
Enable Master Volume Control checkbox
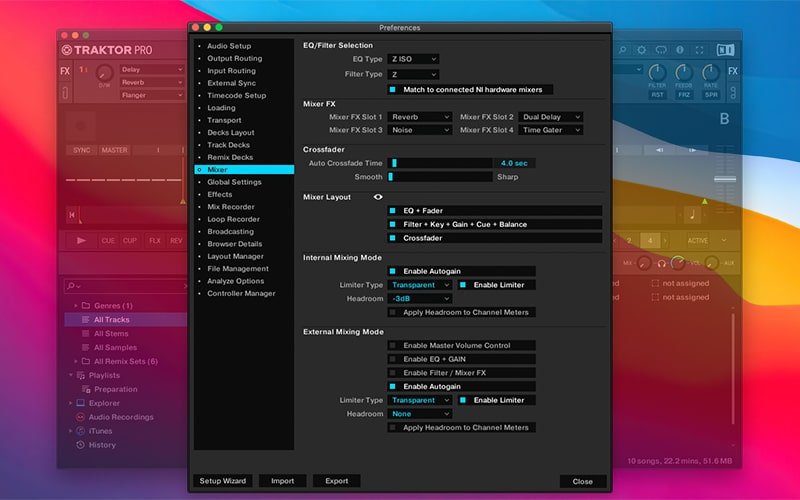point(393,345)
